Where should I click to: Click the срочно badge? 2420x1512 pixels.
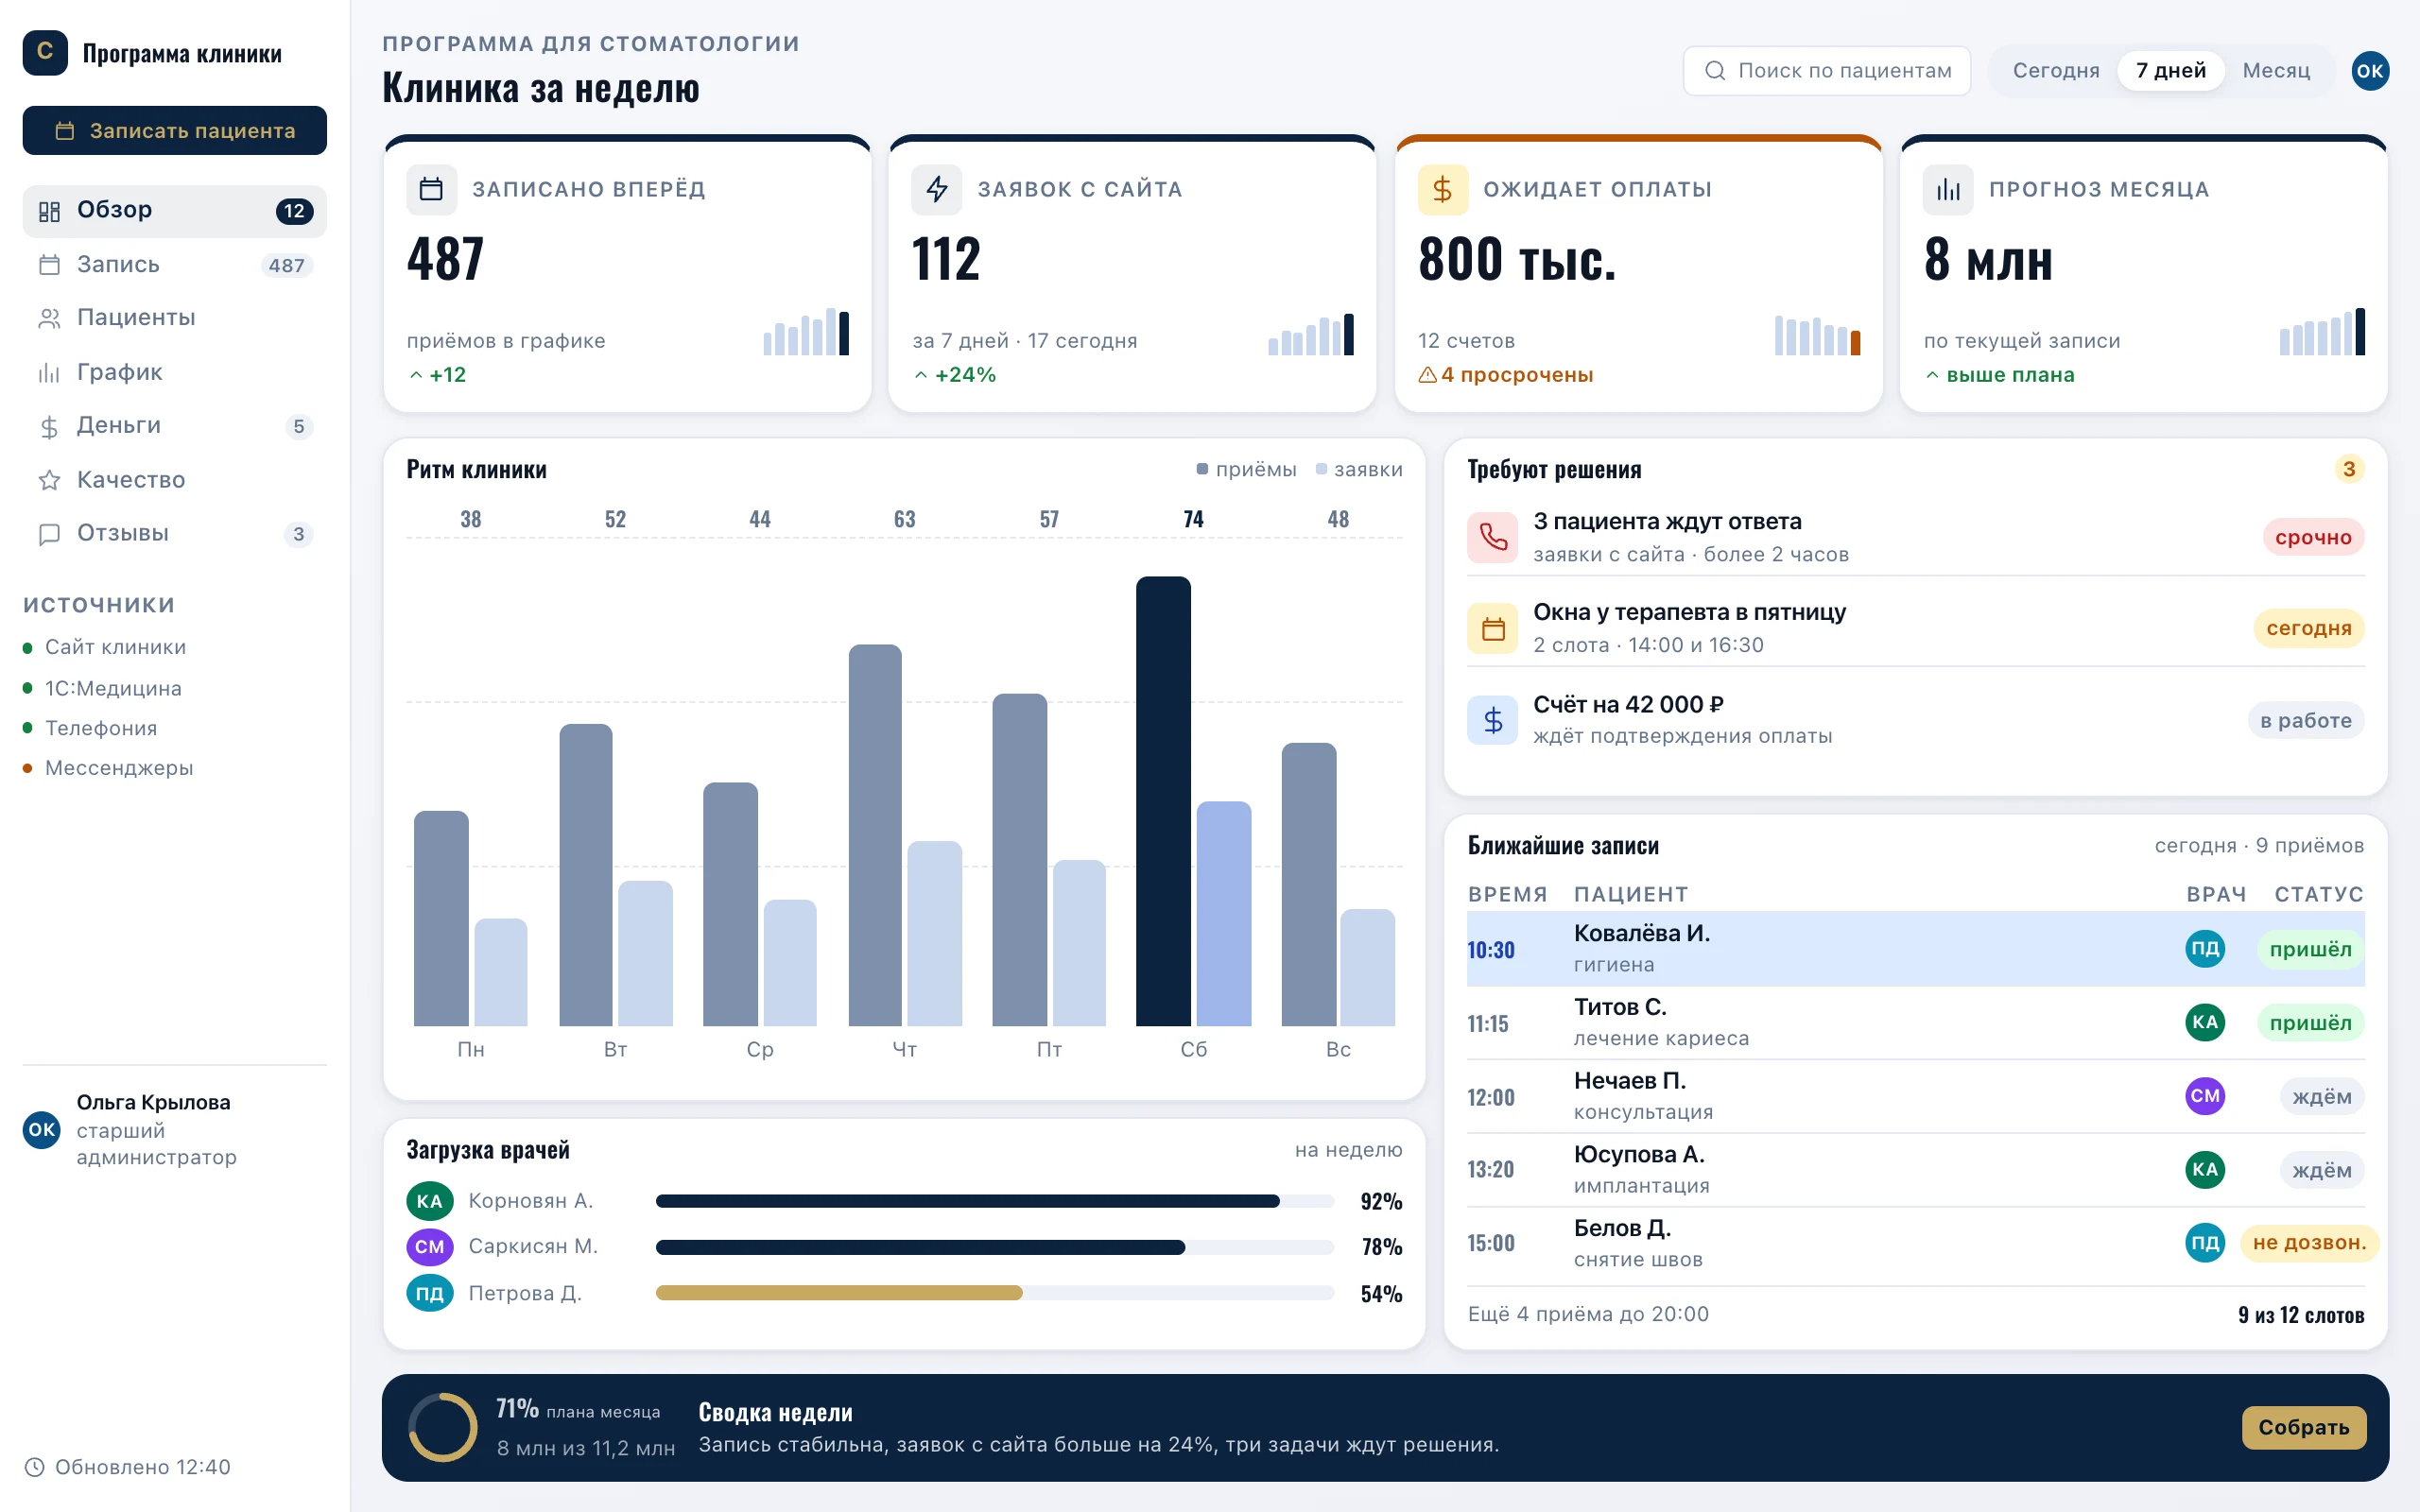(x=2313, y=538)
